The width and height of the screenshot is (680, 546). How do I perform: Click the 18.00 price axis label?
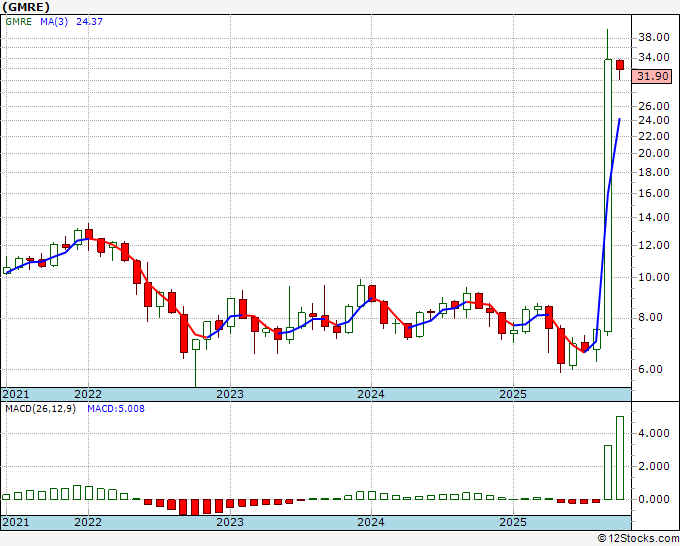[653, 172]
